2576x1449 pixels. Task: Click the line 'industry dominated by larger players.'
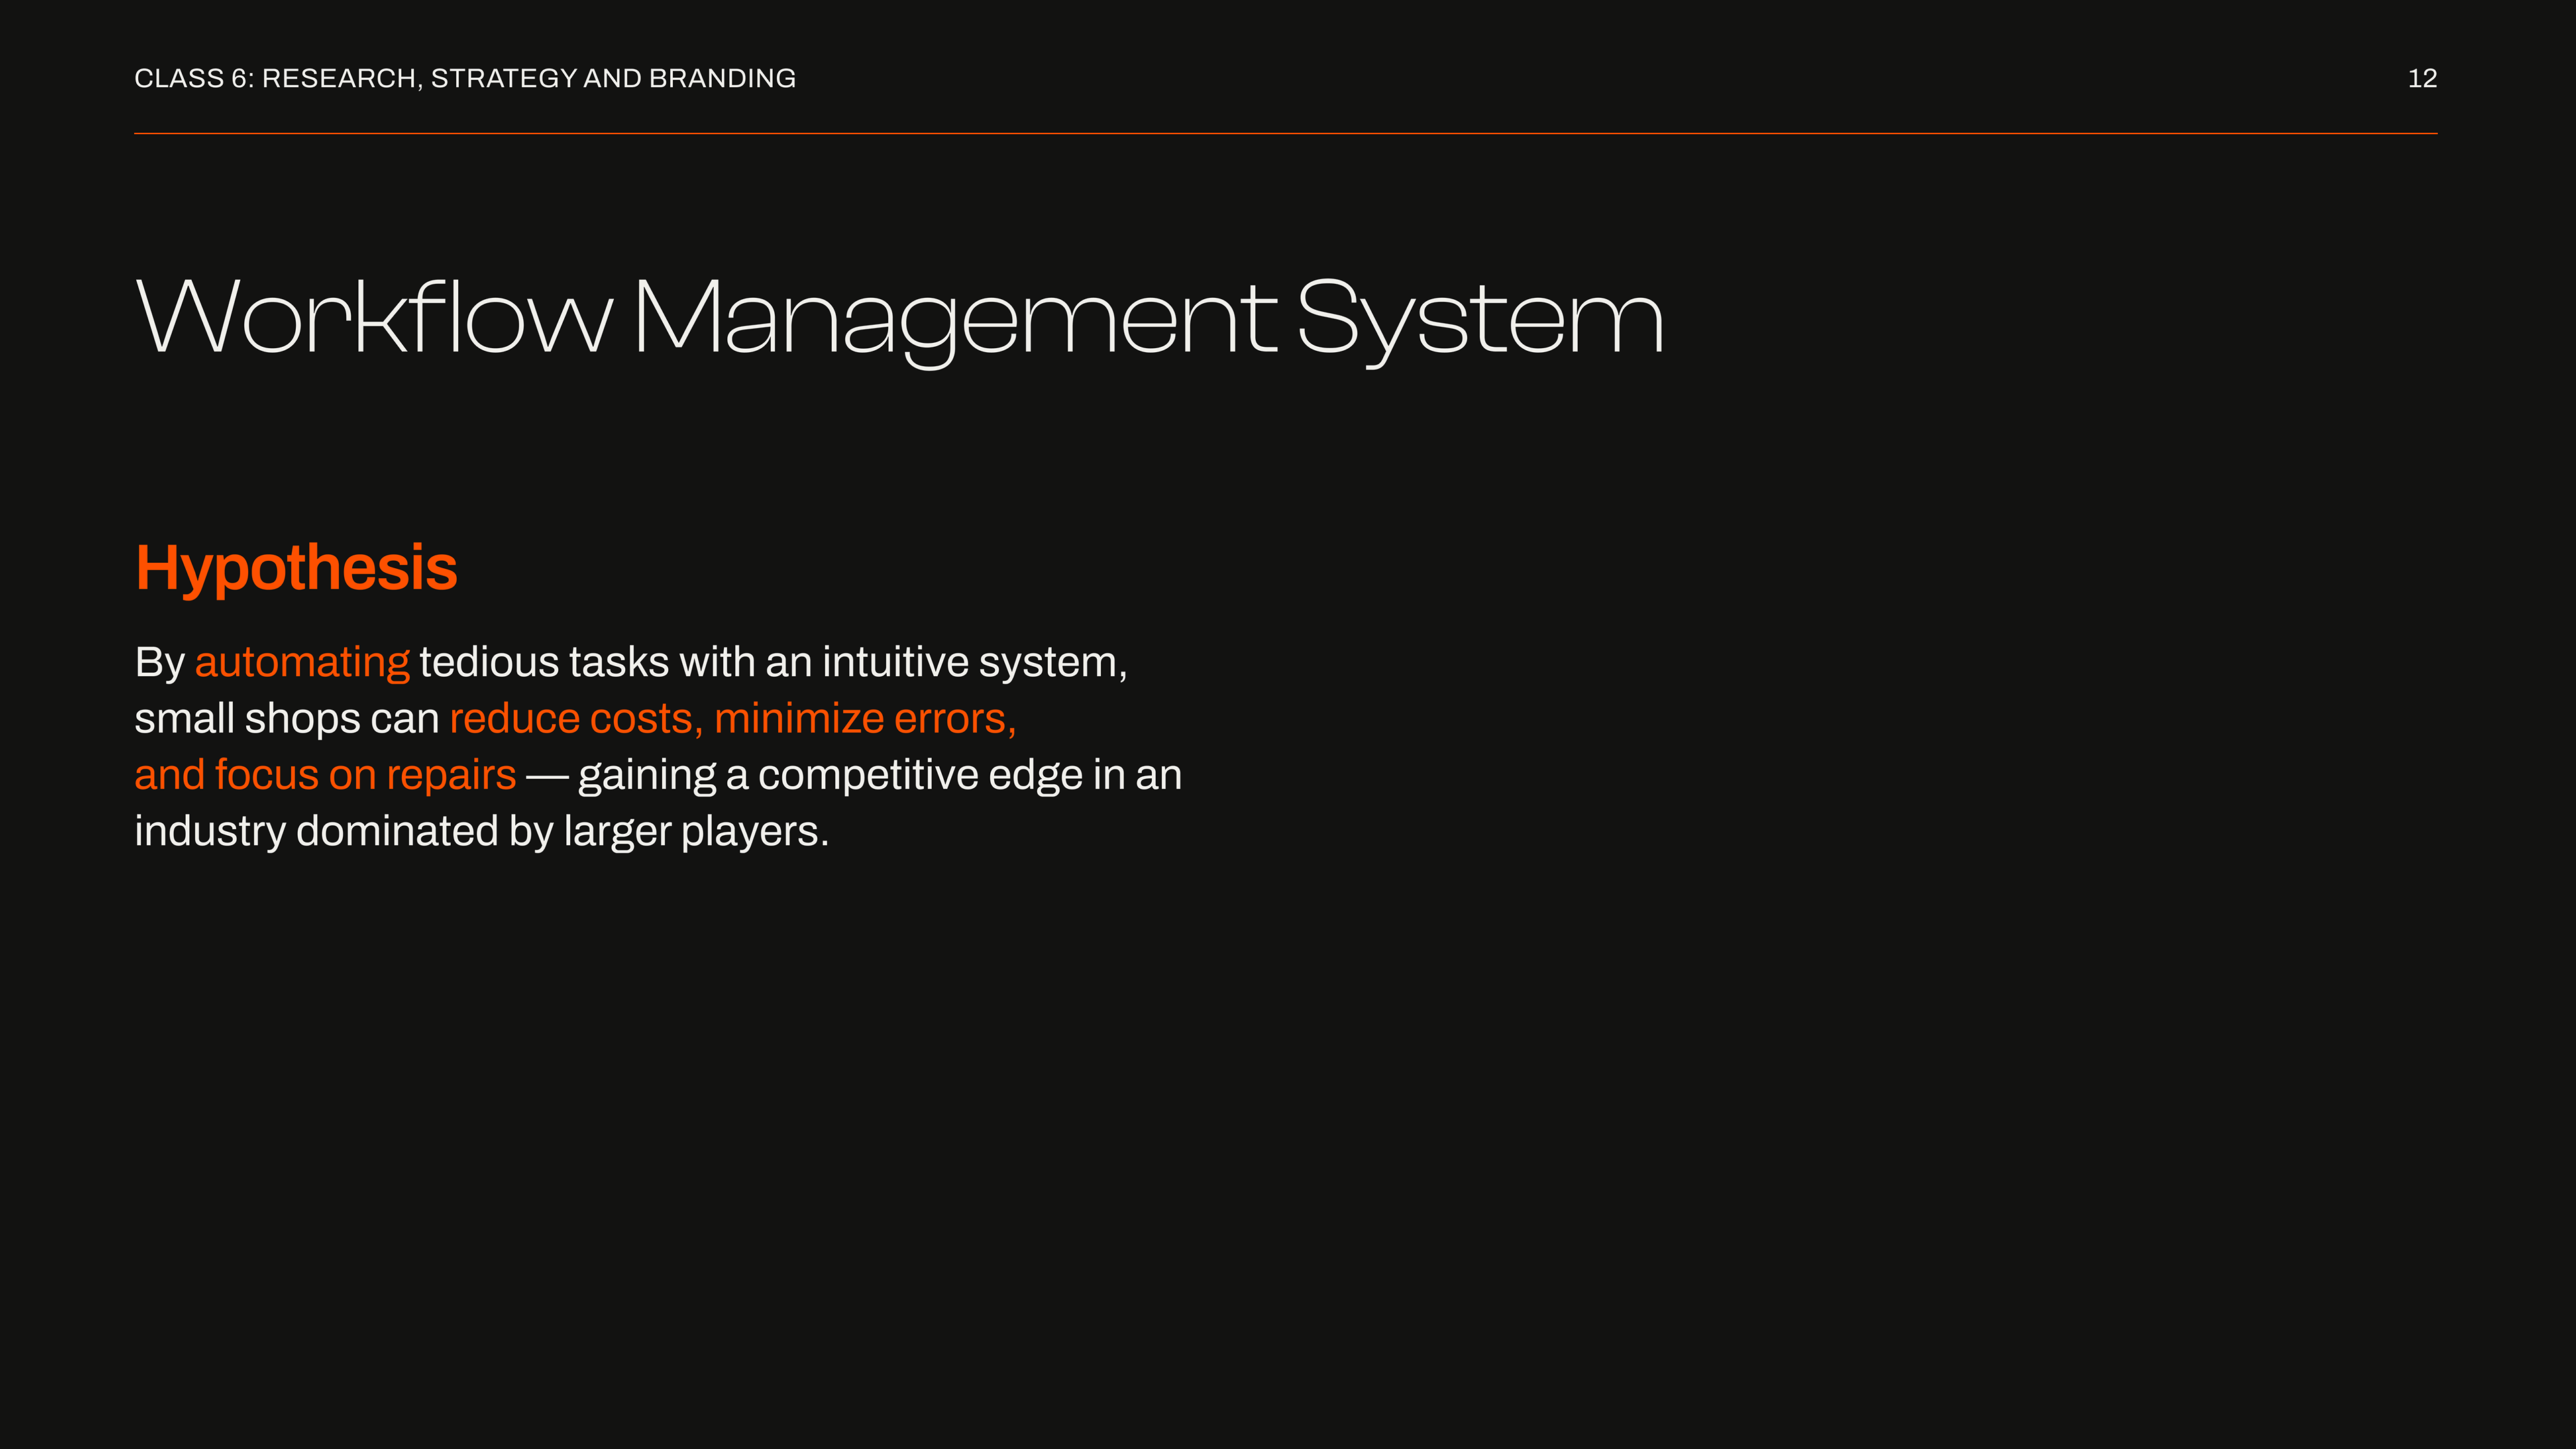pos(482,832)
